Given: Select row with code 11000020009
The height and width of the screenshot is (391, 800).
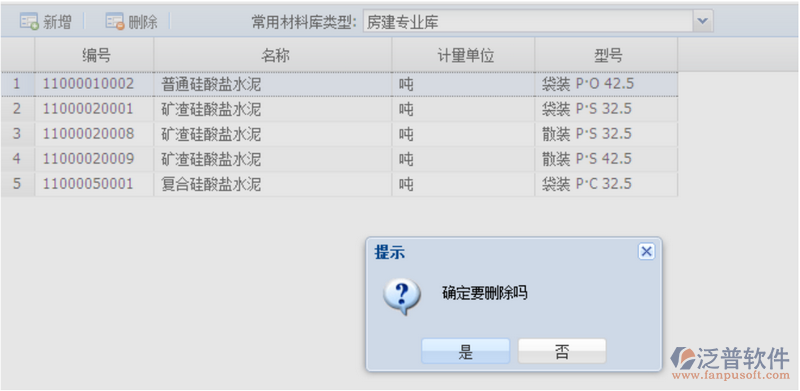Looking at the screenshot, I should pyautogui.click(x=339, y=159).
